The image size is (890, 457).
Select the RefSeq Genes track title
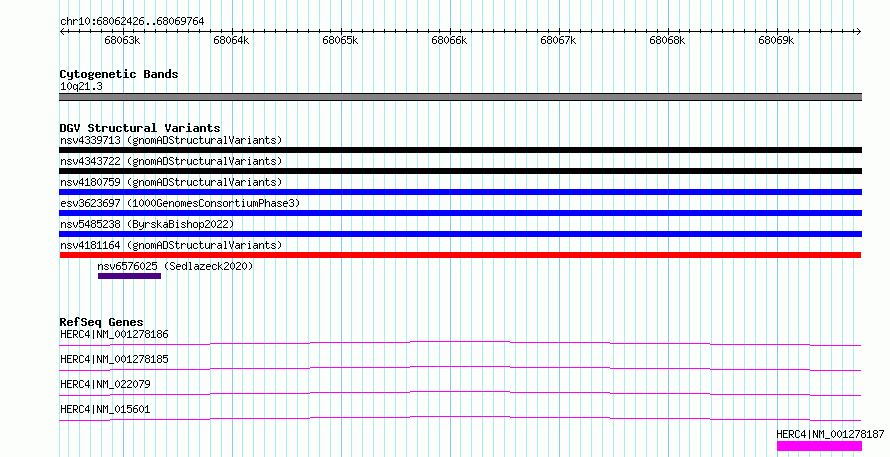pyautogui.click(x=101, y=322)
